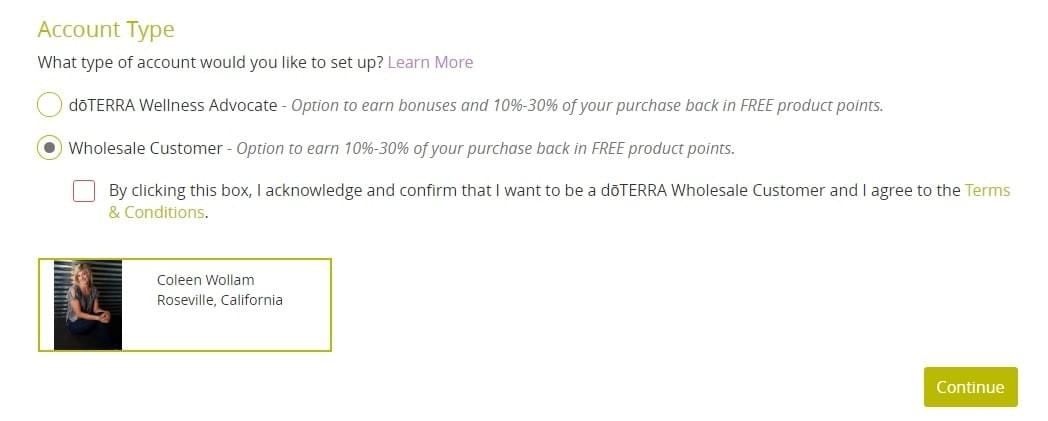
Task: Click the 'dōTERRA Wellness Advocate' option label
Action: [x=173, y=106]
